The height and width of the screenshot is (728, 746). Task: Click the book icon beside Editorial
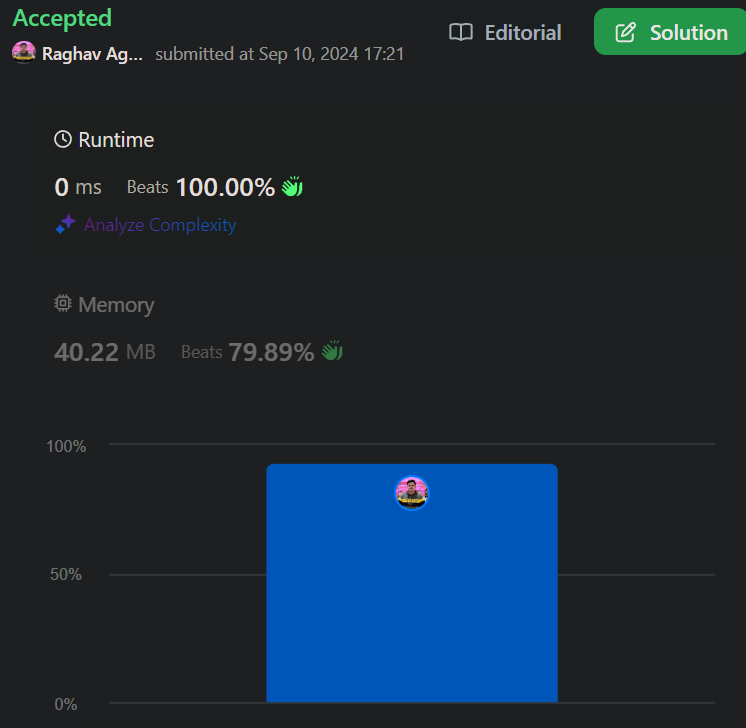[460, 33]
